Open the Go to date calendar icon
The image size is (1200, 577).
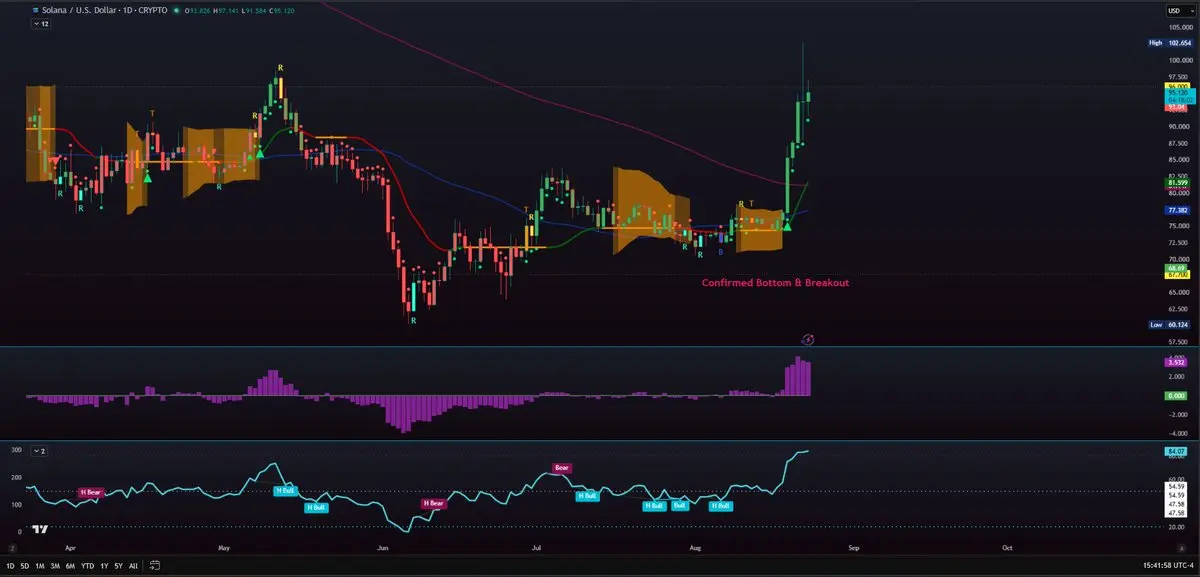pos(154,565)
